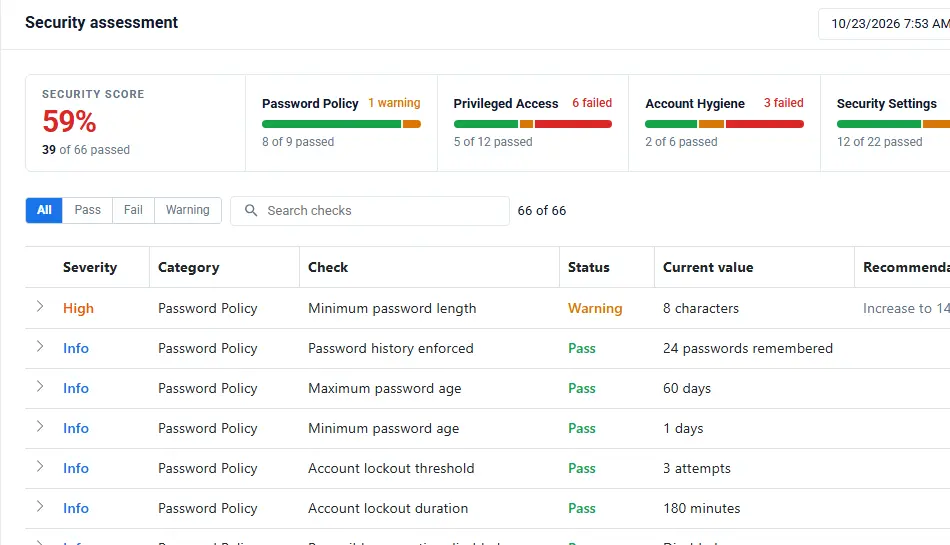950x545 pixels.
Task: Sort by the Status column header
Action: coord(588,267)
